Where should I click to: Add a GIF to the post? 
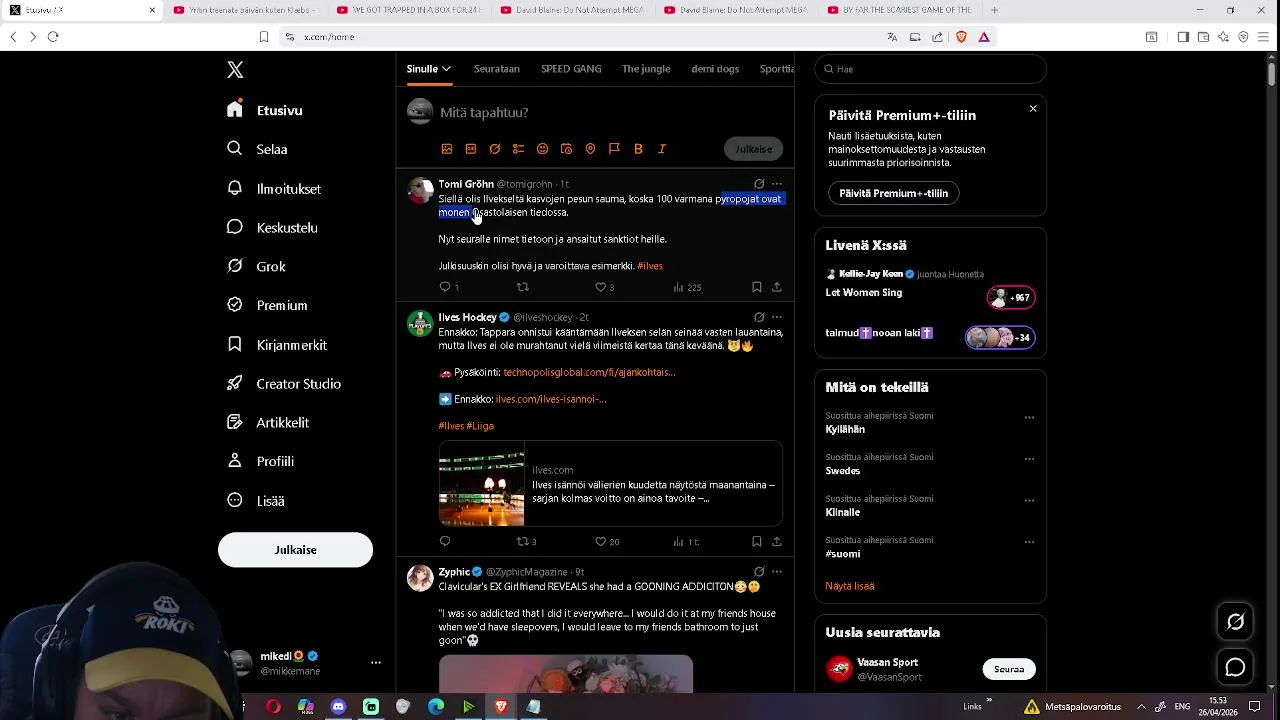(x=471, y=149)
